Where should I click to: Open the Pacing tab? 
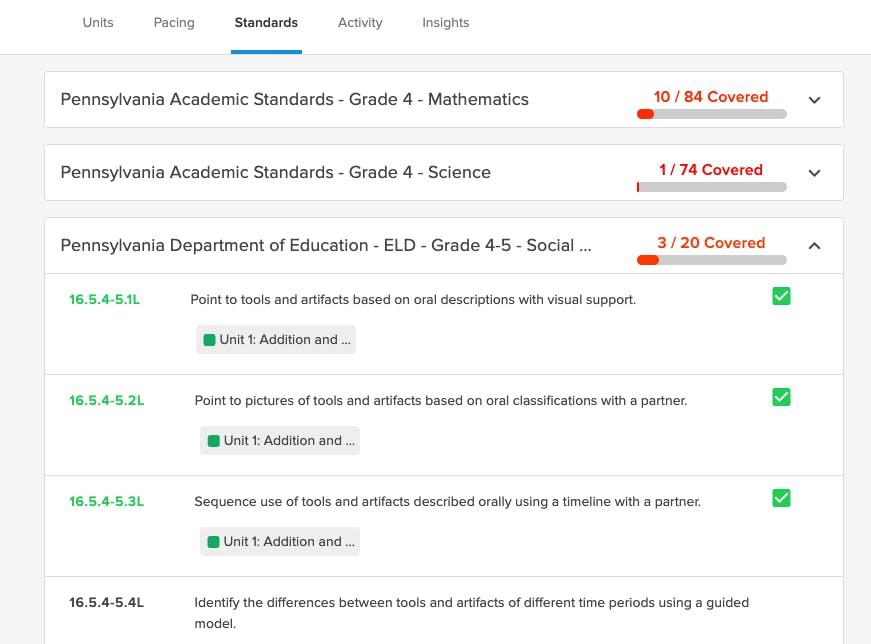coord(174,23)
